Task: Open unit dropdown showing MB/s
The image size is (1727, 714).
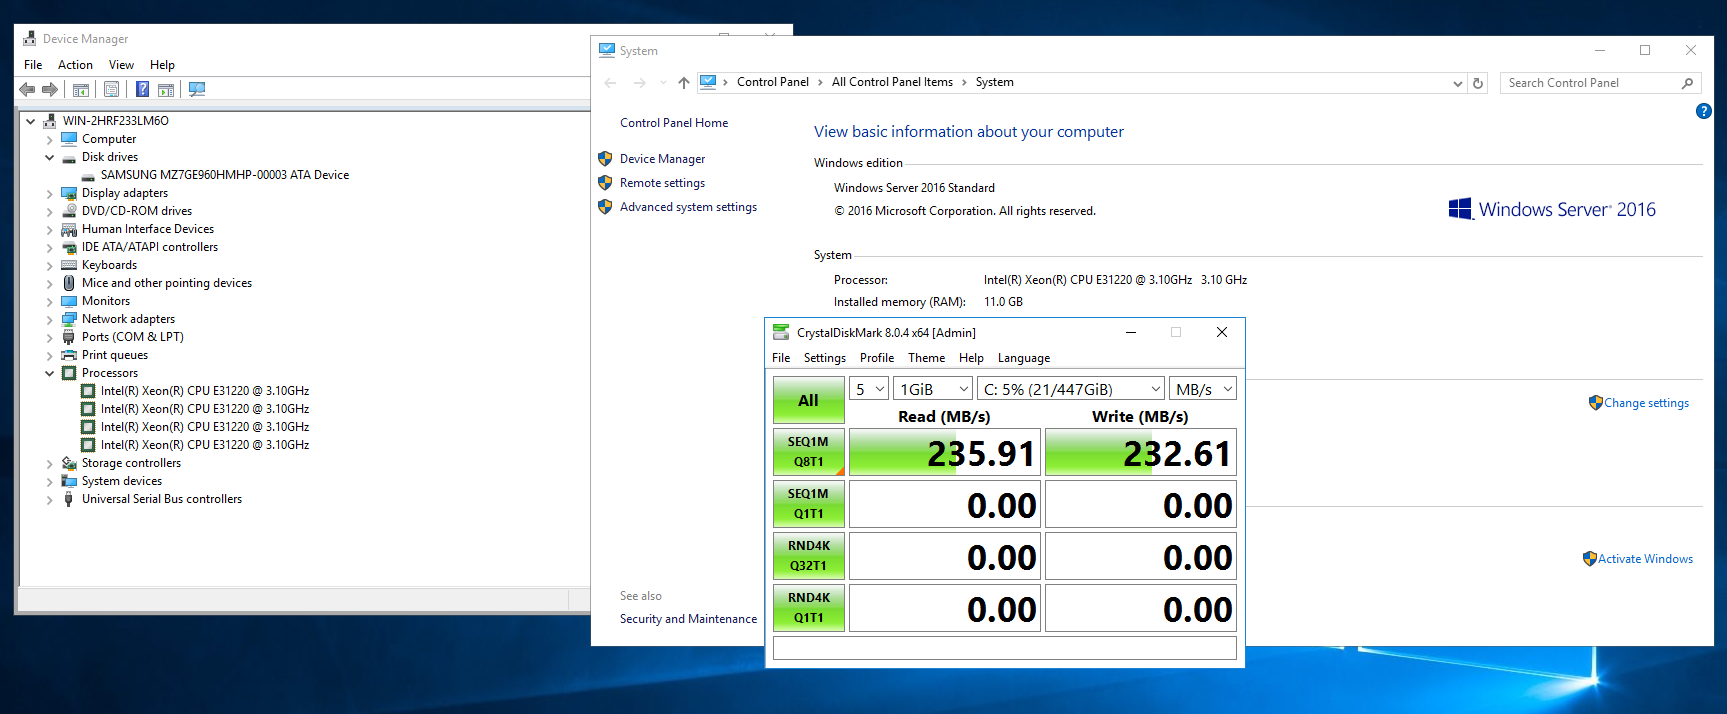Action: coord(1203,389)
